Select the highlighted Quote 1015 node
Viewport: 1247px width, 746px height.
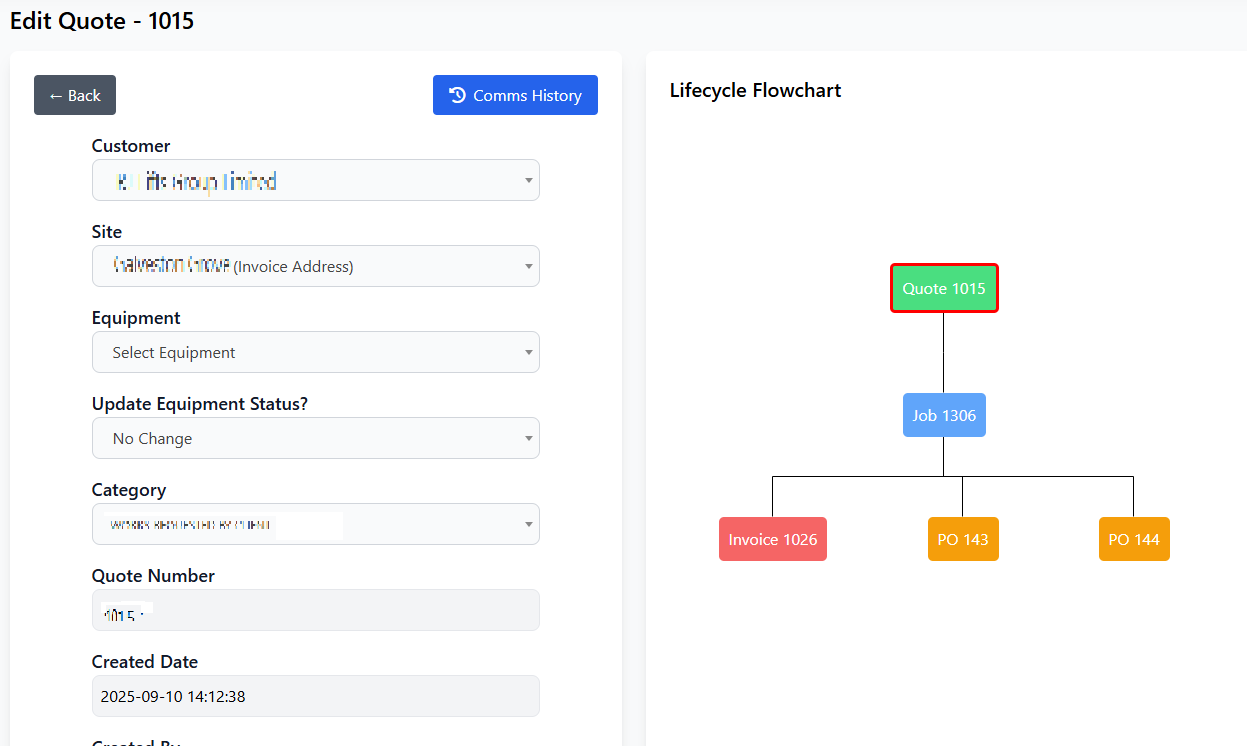pos(944,288)
